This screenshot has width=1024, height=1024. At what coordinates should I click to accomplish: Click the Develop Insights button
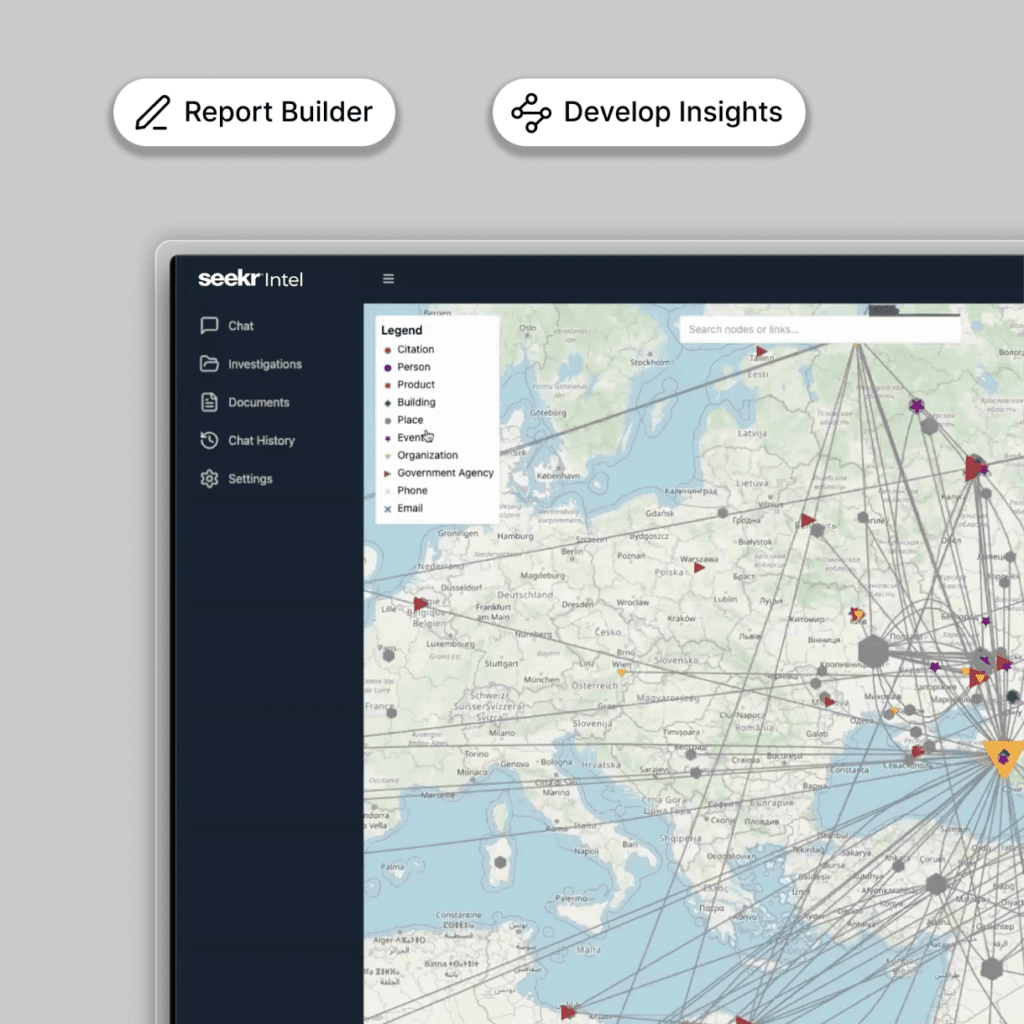tap(646, 112)
